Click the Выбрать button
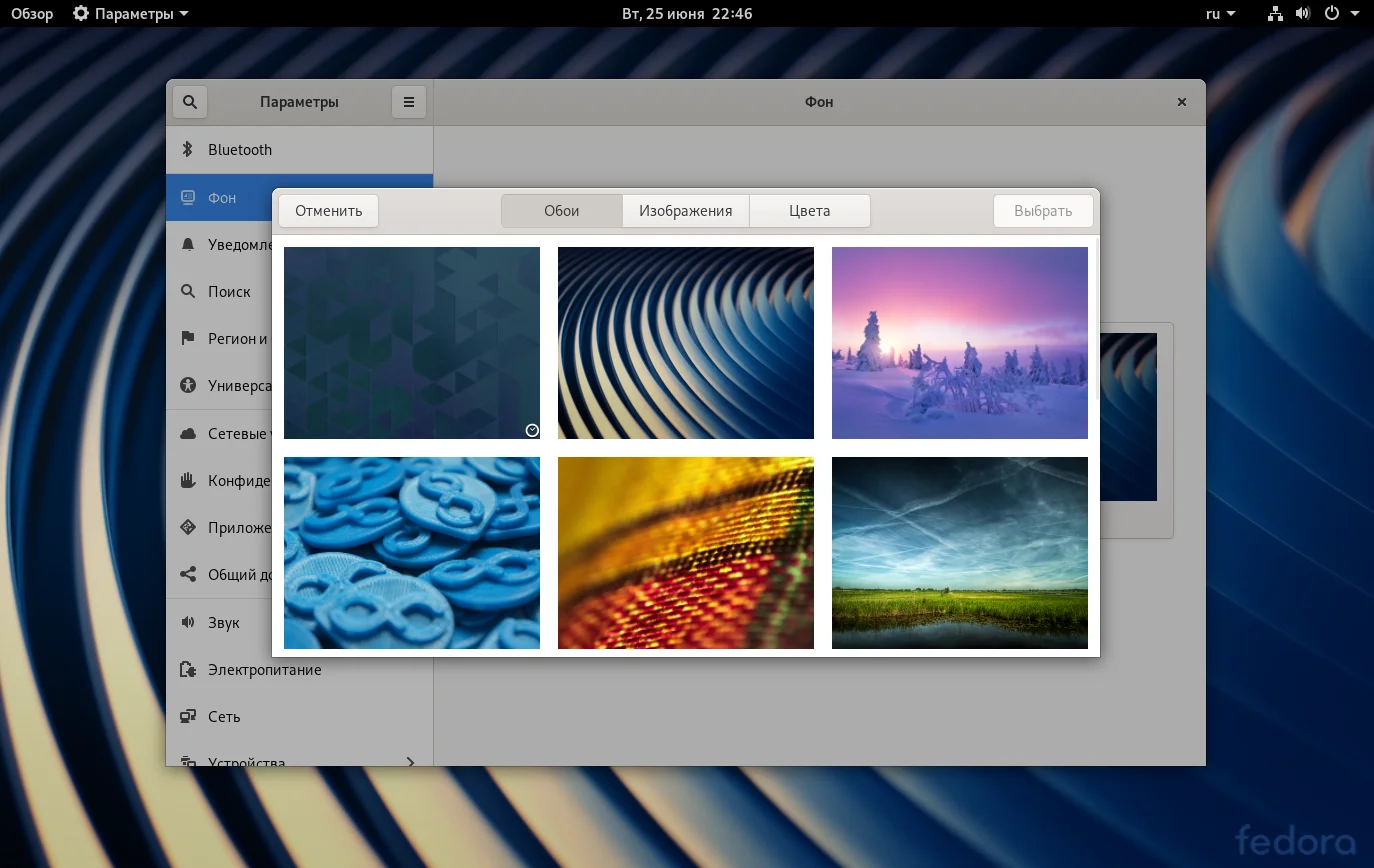This screenshot has height=868, width=1374. coord(1042,211)
